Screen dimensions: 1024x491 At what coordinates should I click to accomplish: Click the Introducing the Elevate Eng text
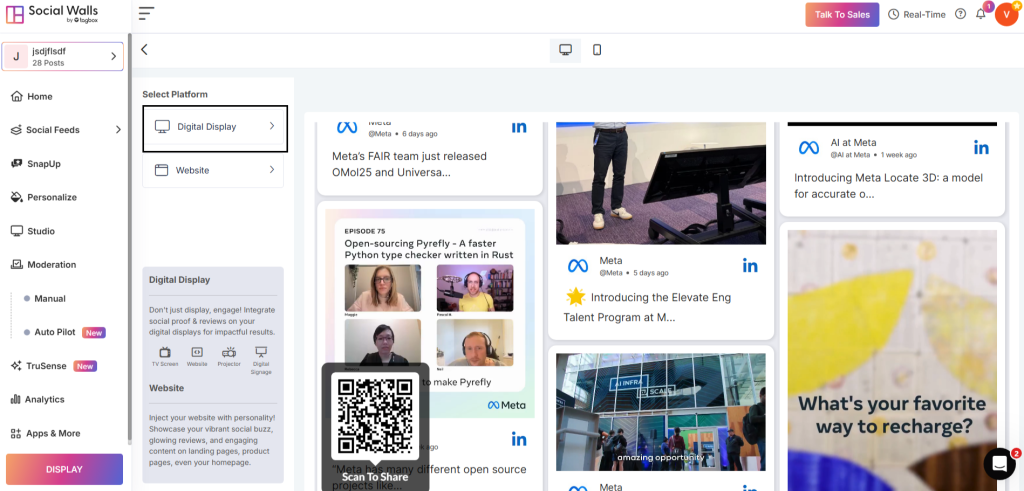coord(647,307)
